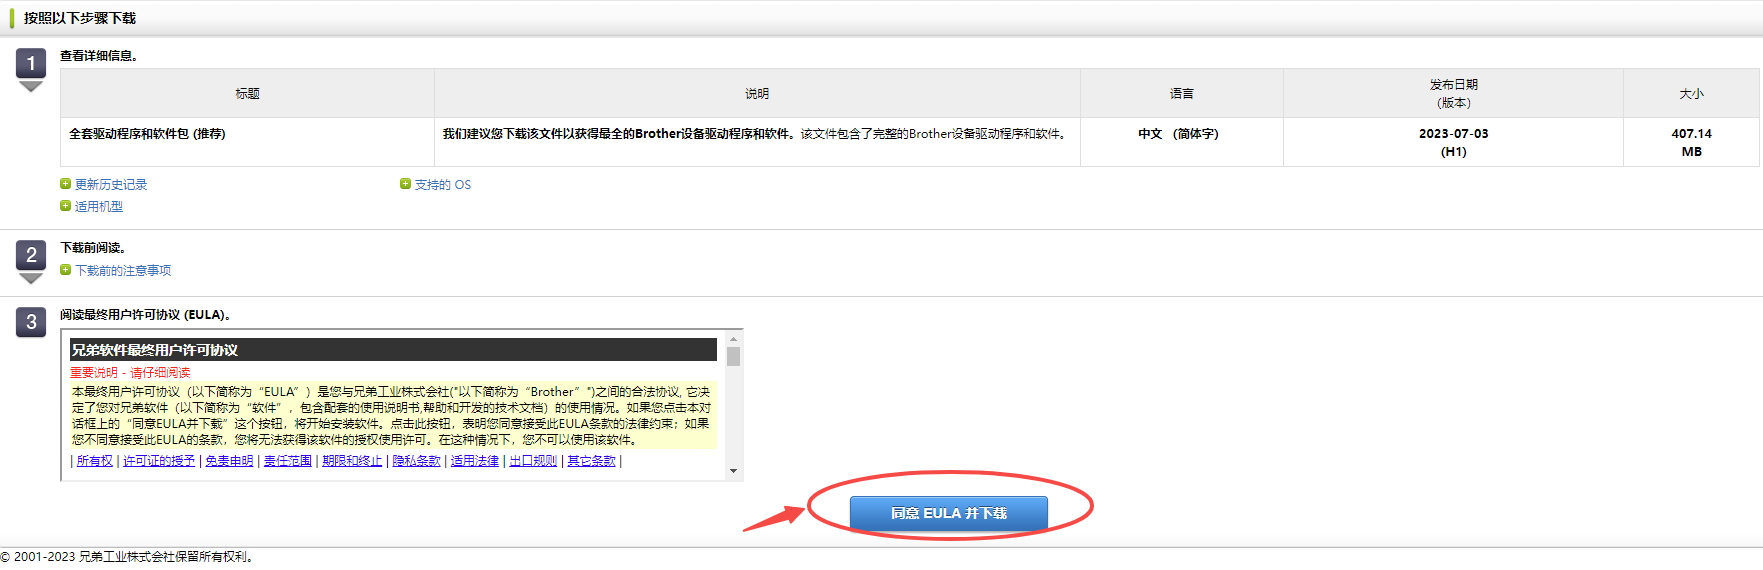Click the EULA box scroll-up arrow

(x=734, y=339)
